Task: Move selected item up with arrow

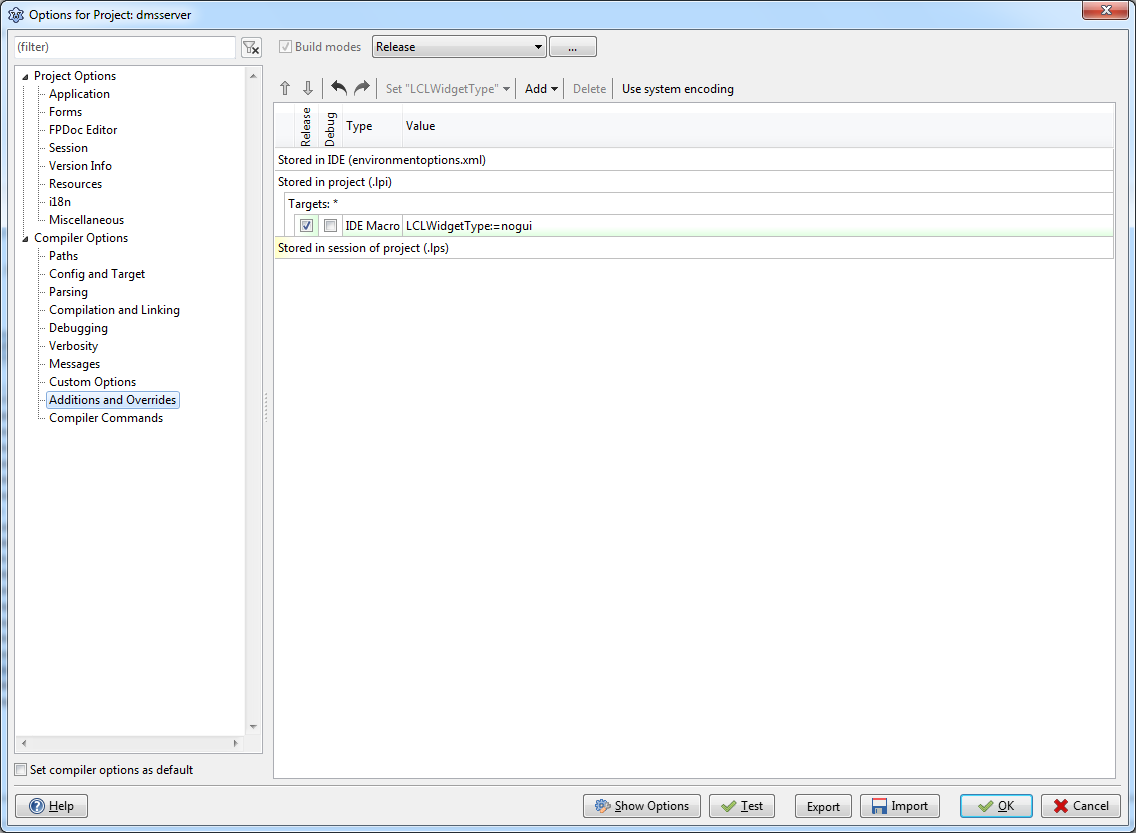Action: [x=285, y=88]
